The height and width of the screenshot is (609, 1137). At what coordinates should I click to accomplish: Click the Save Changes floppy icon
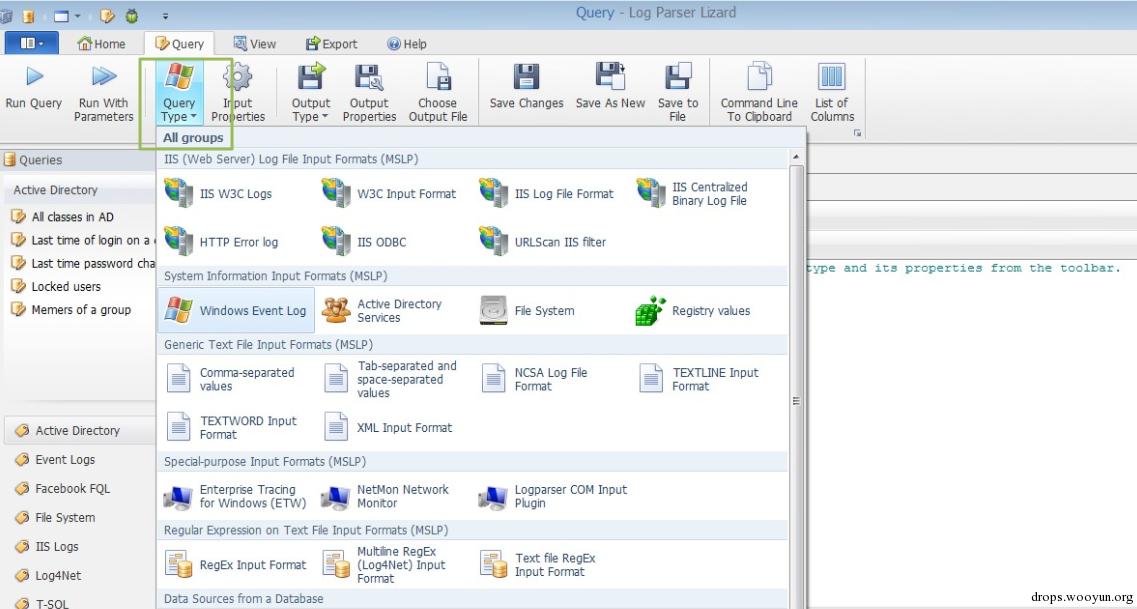[x=526, y=78]
